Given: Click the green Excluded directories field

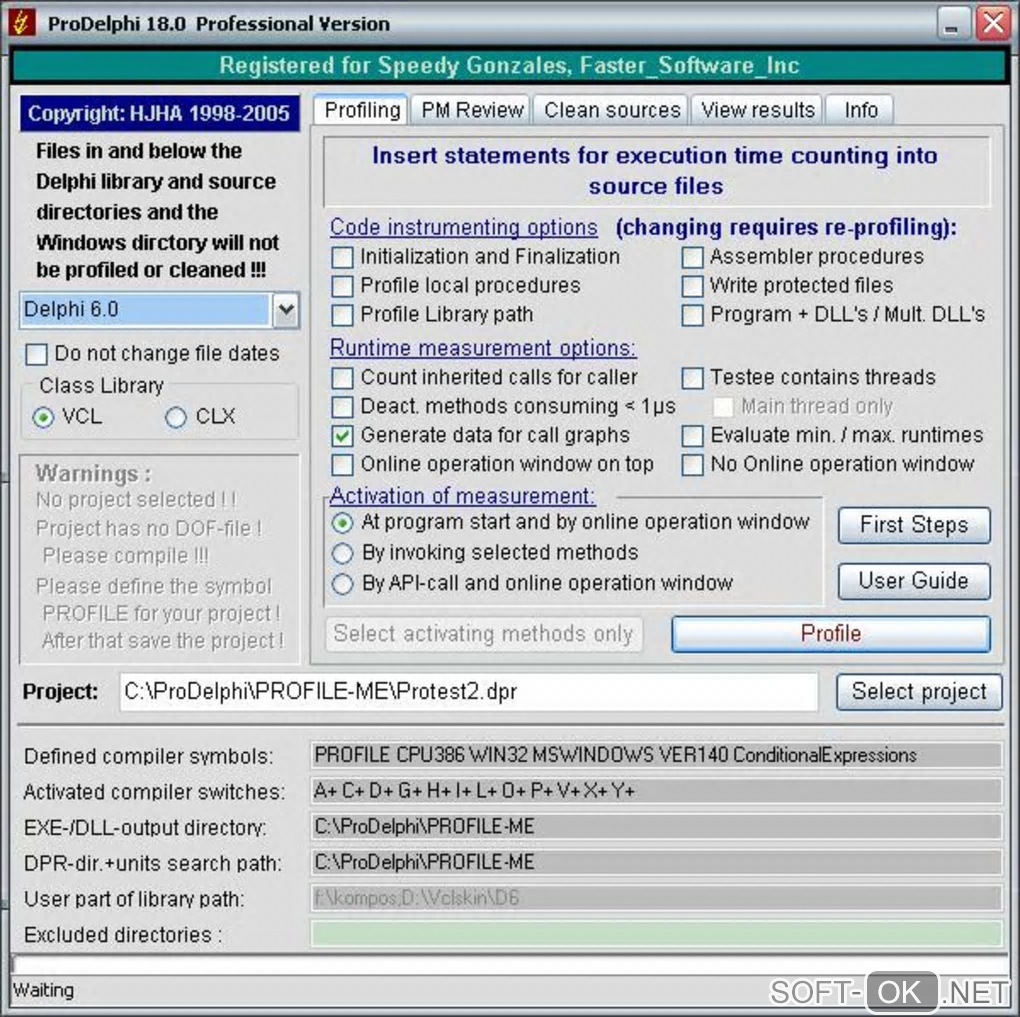Looking at the screenshot, I should [x=656, y=934].
